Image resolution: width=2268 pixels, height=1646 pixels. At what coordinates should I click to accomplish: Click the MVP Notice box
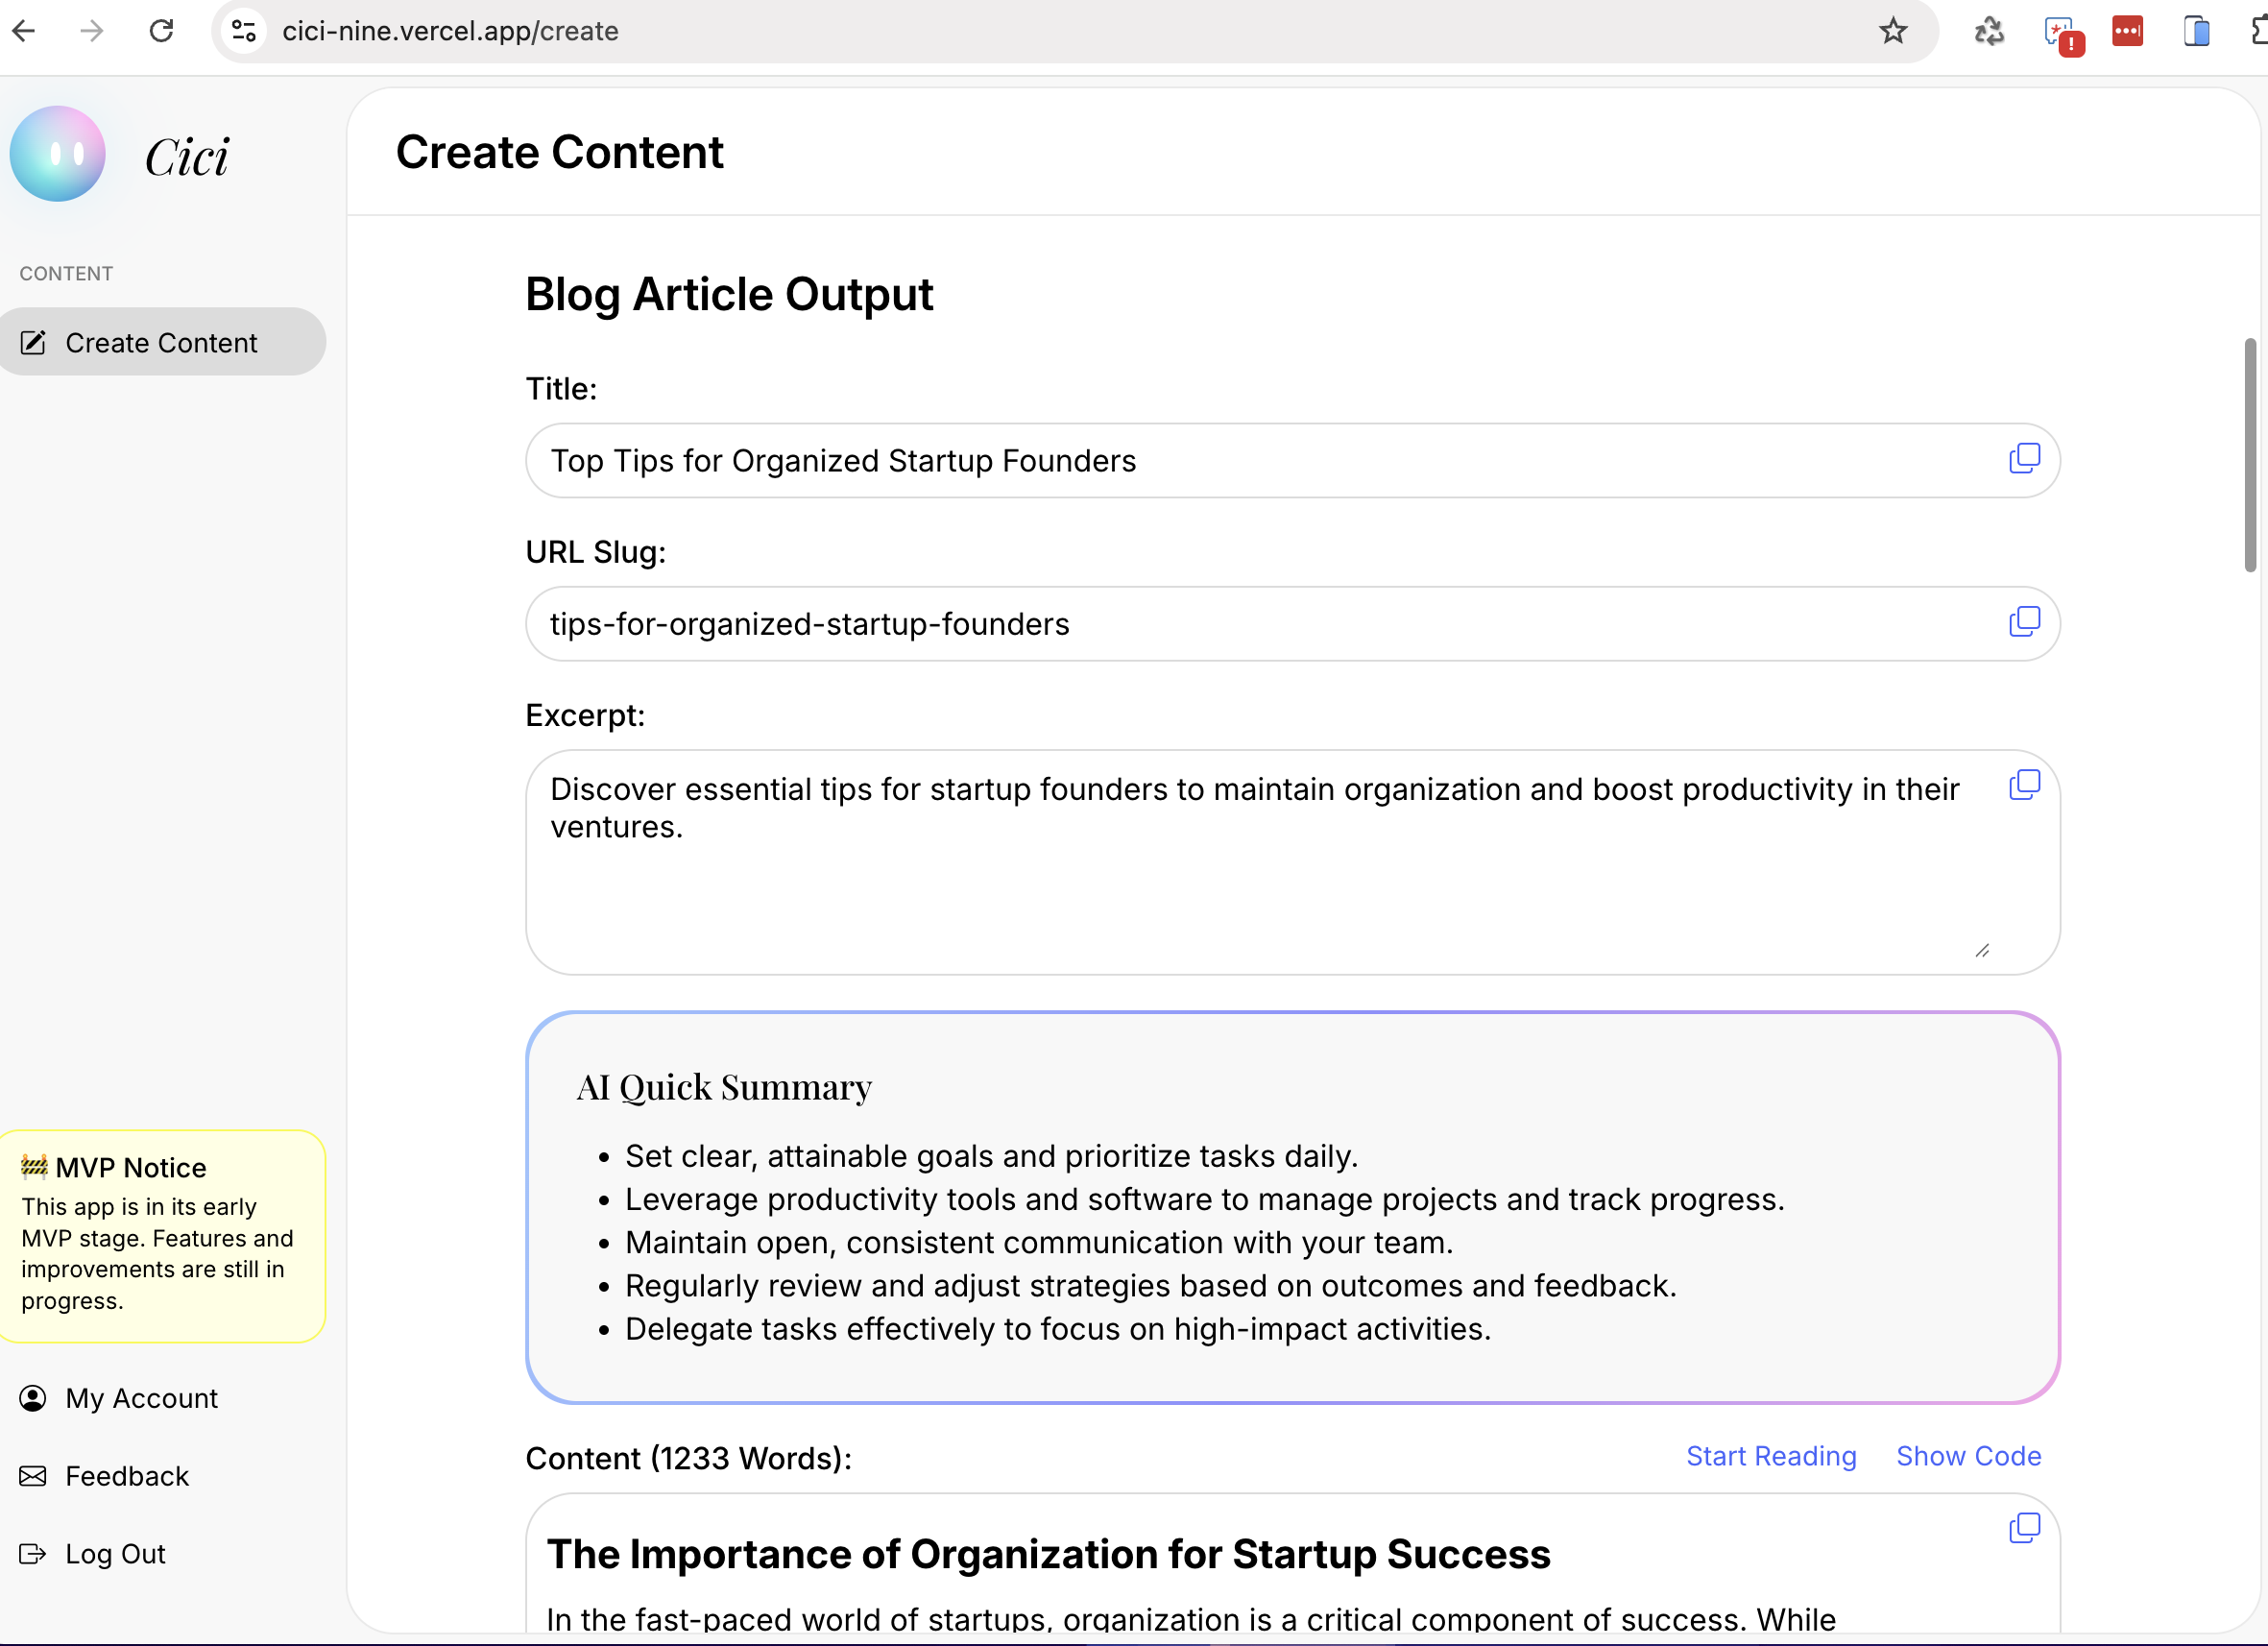pos(162,1236)
